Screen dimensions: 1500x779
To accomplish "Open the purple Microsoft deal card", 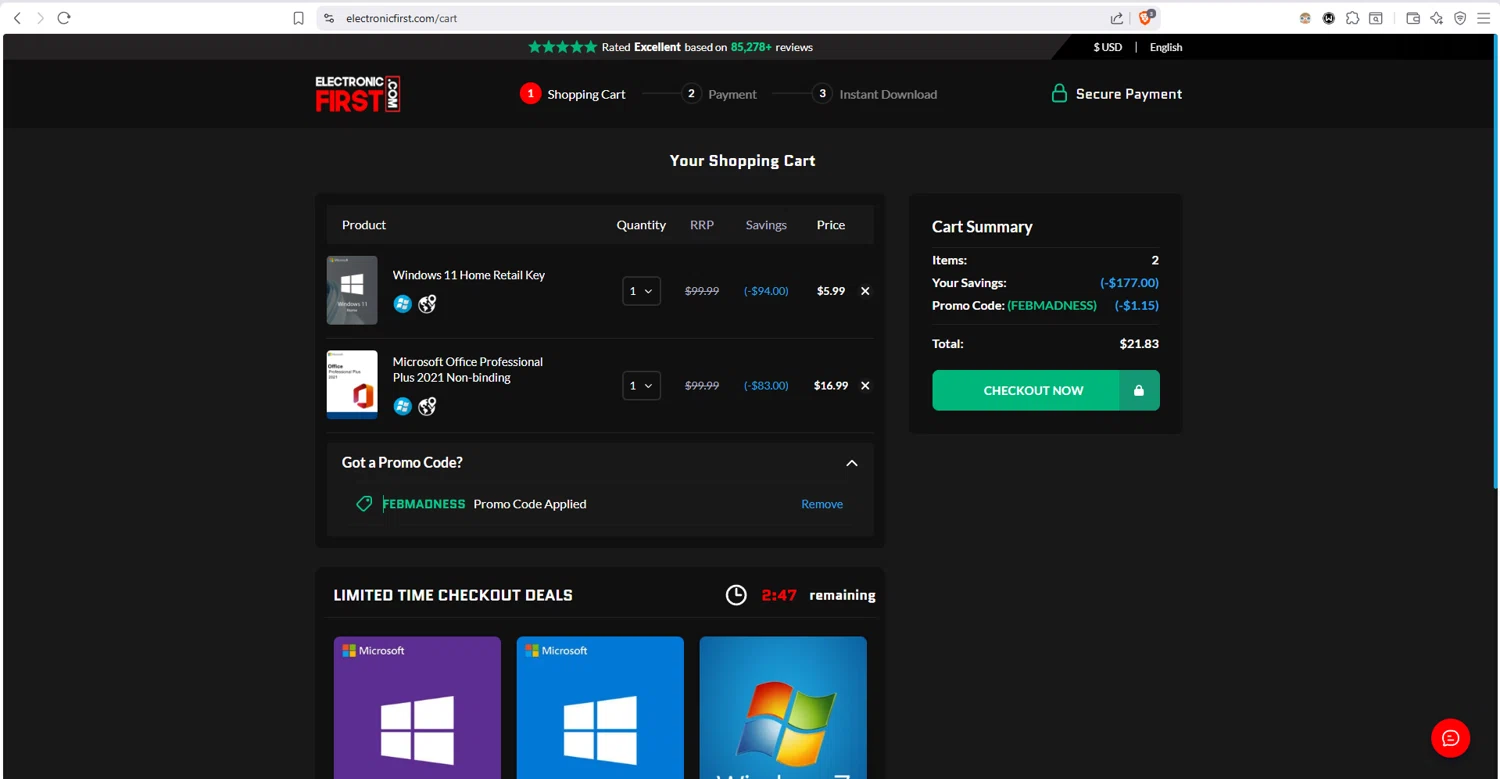I will click(x=417, y=708).
